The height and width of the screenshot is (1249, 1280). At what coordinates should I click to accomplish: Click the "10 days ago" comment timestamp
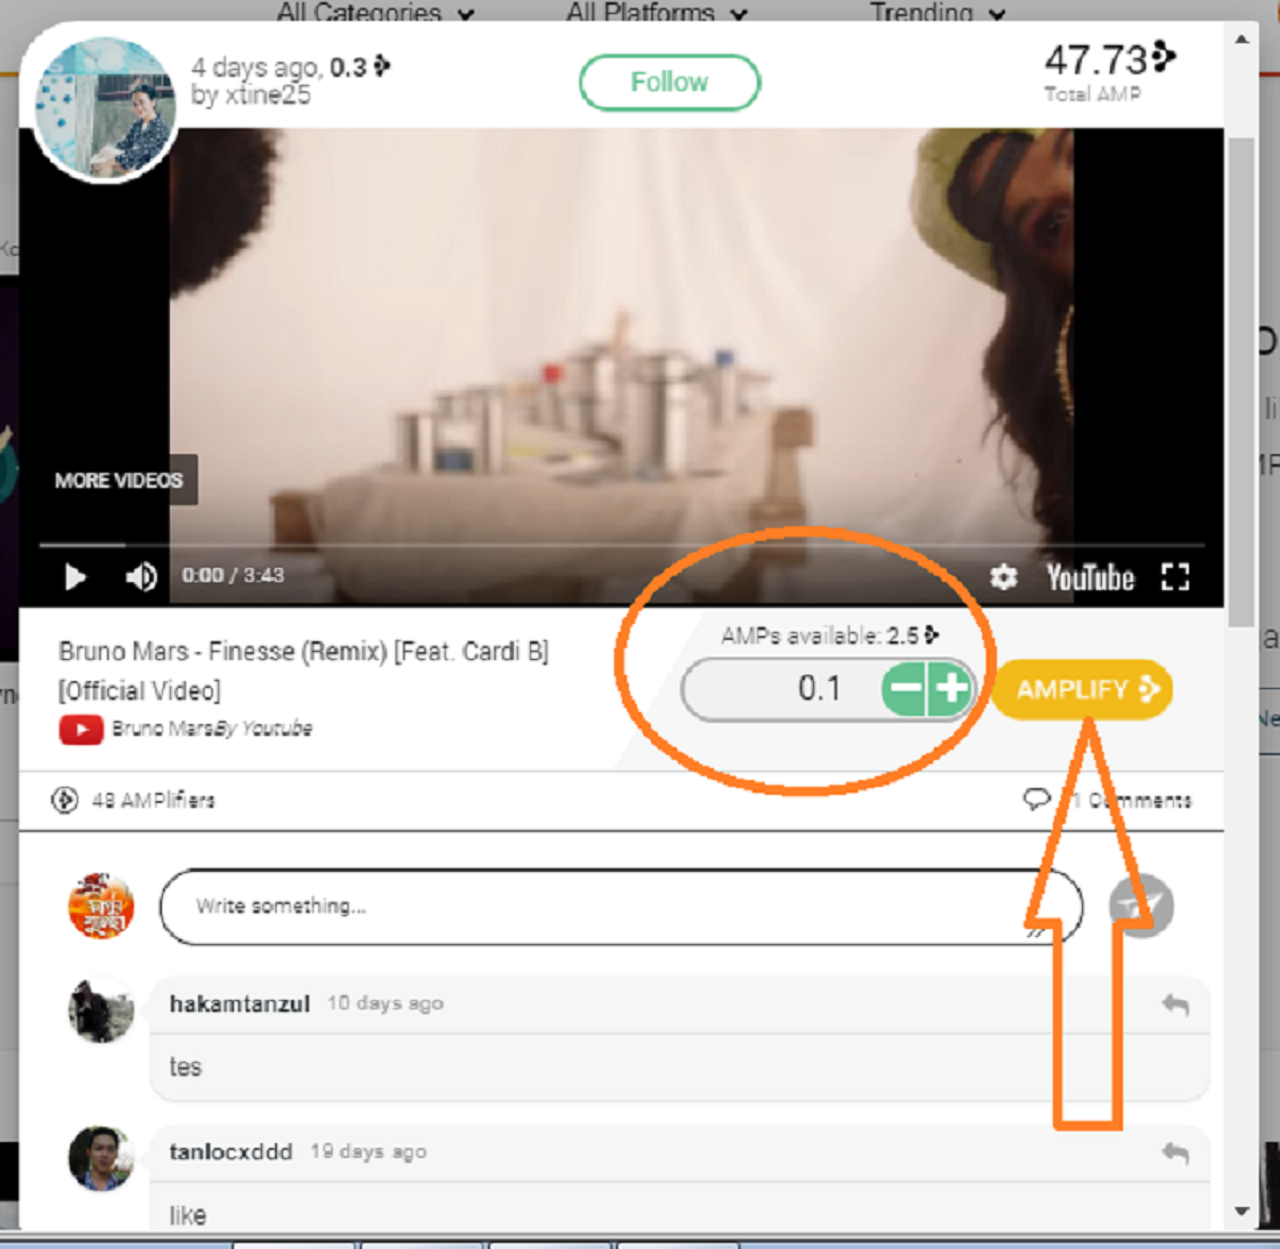click(385, 1004)
